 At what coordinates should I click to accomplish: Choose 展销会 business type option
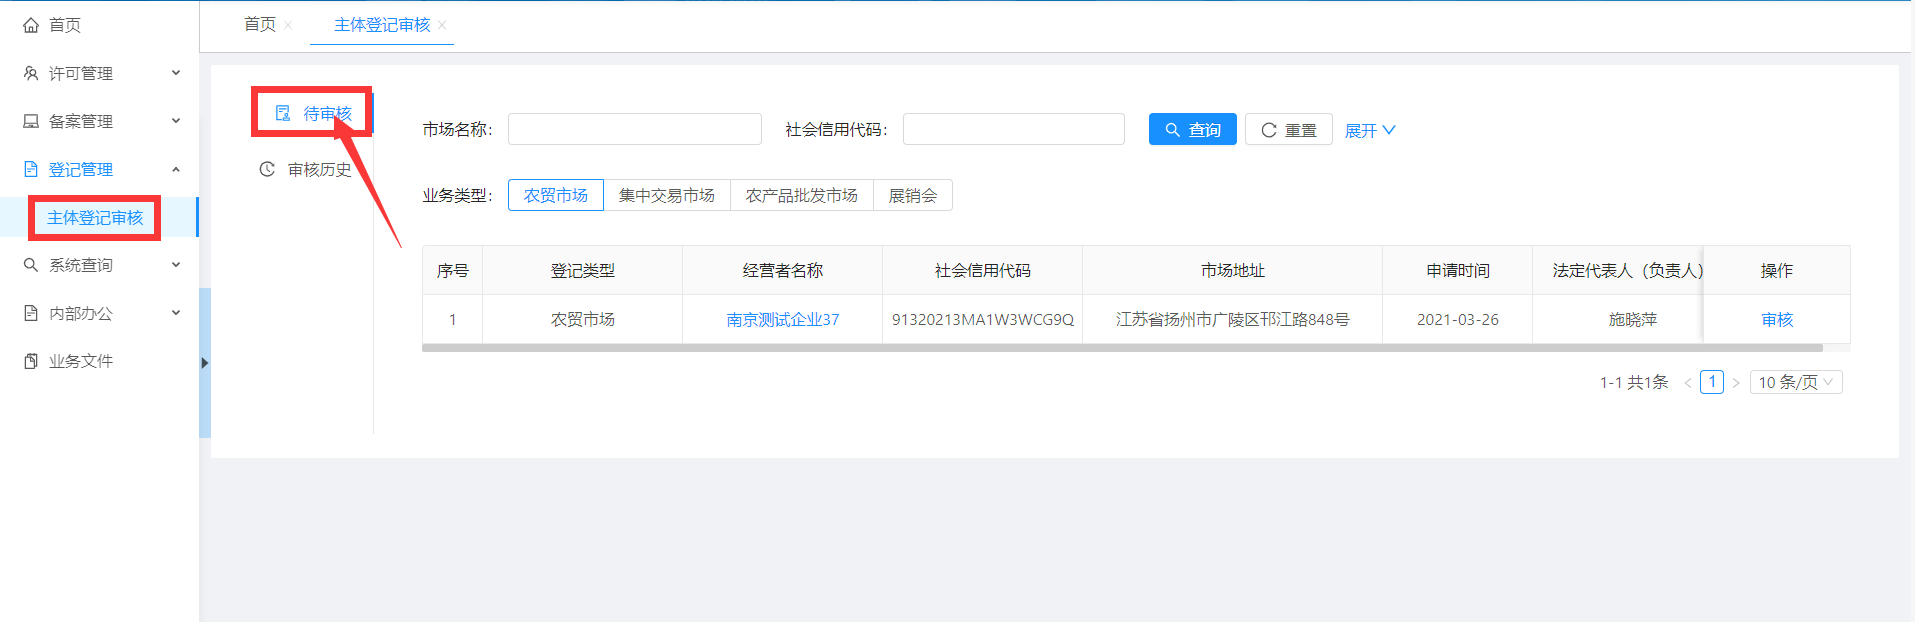point(913,195)
